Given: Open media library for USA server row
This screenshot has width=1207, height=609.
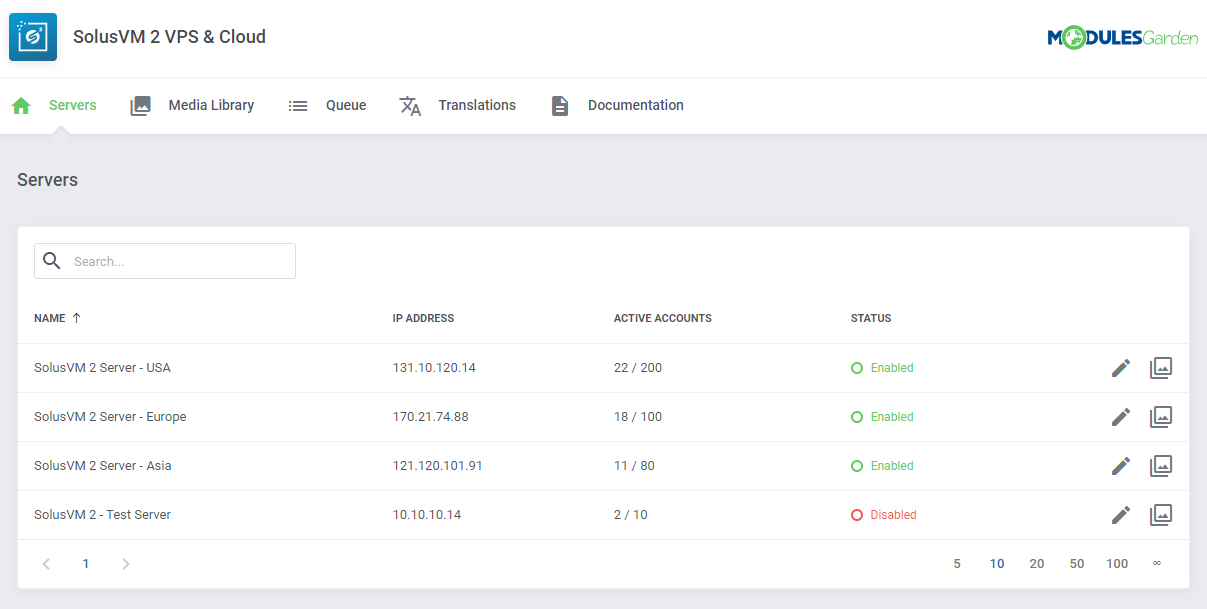Looking at the screenshot, I should click(x=1160, y=368).
